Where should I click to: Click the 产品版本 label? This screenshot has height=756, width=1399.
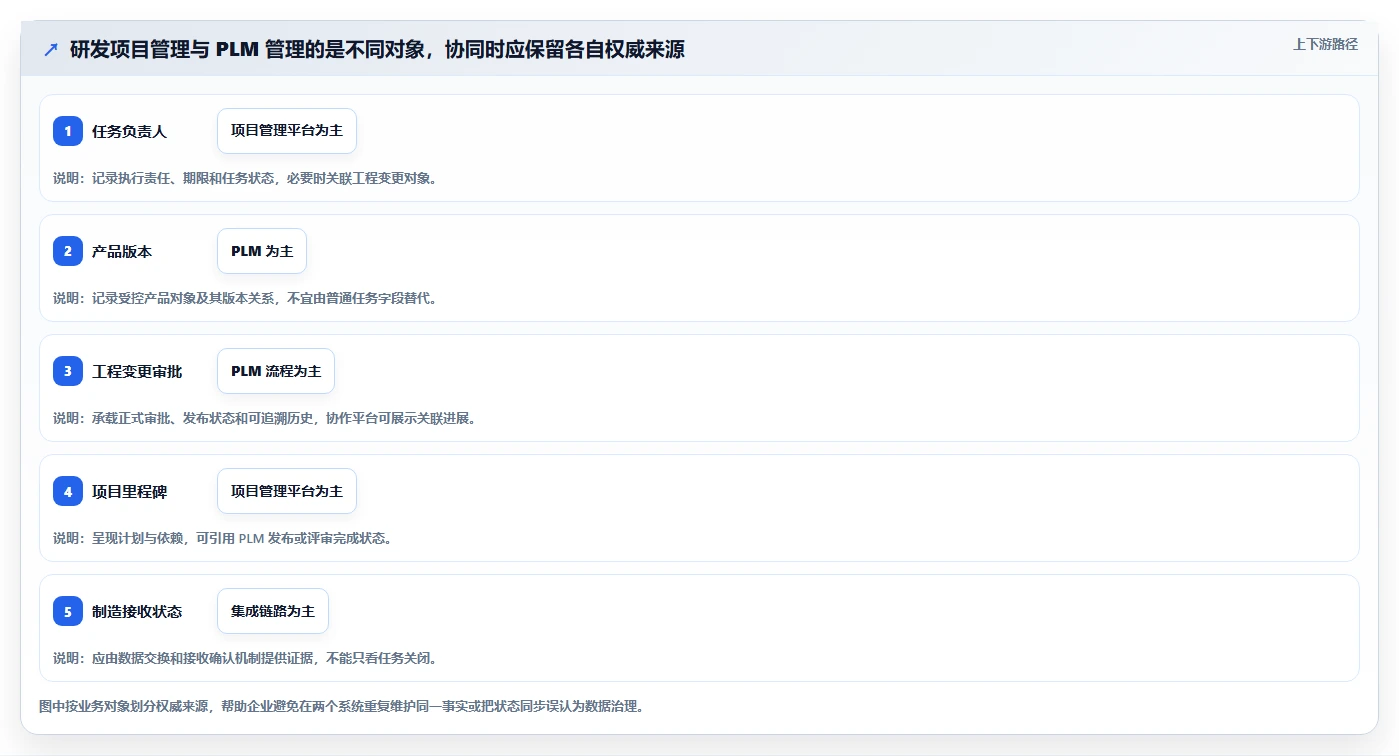tap(122, 251)
